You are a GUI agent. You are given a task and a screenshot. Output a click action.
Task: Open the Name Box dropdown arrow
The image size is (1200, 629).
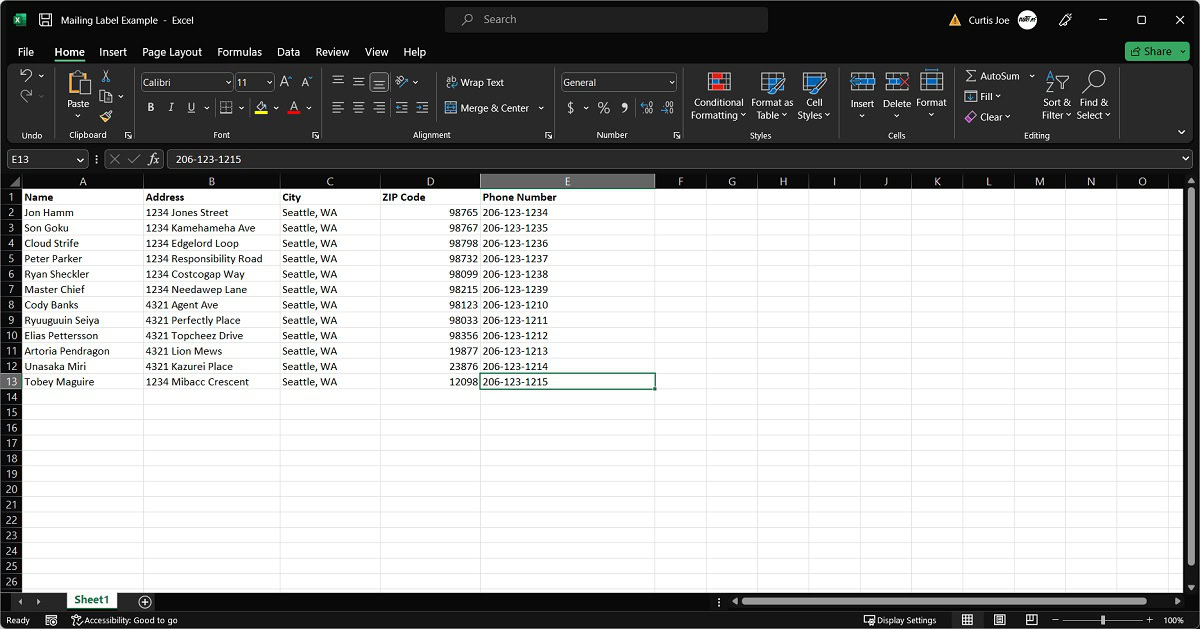point(81,159)
